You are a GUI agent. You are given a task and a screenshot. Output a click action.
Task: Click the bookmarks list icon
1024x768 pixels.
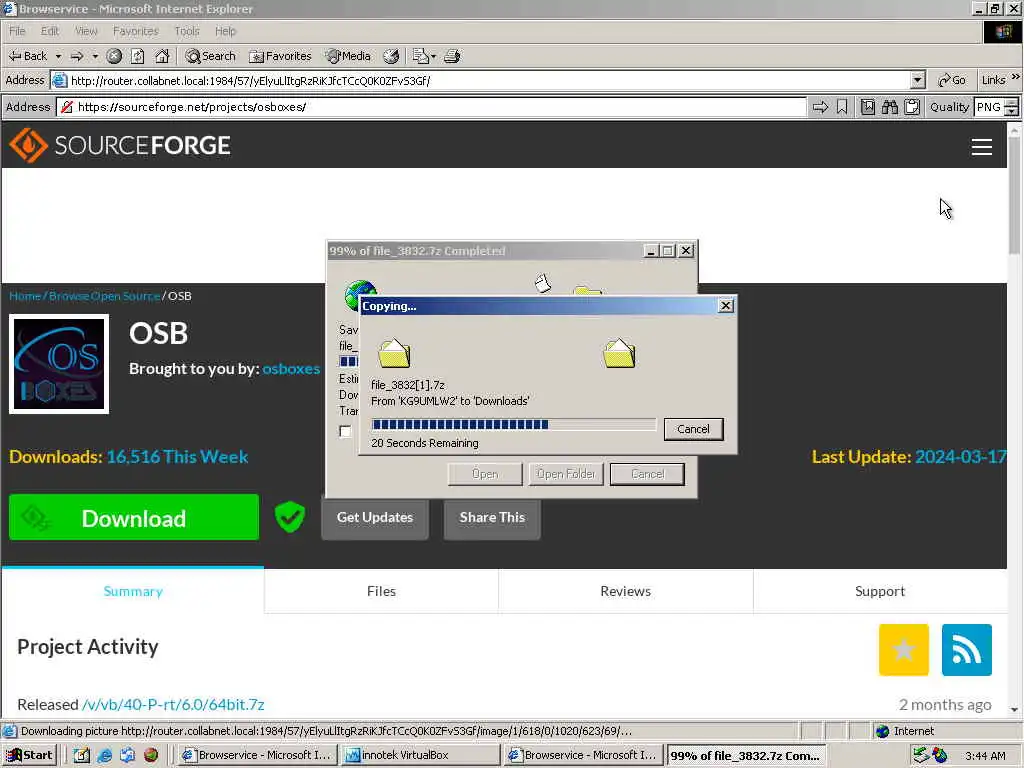(867, 107)
